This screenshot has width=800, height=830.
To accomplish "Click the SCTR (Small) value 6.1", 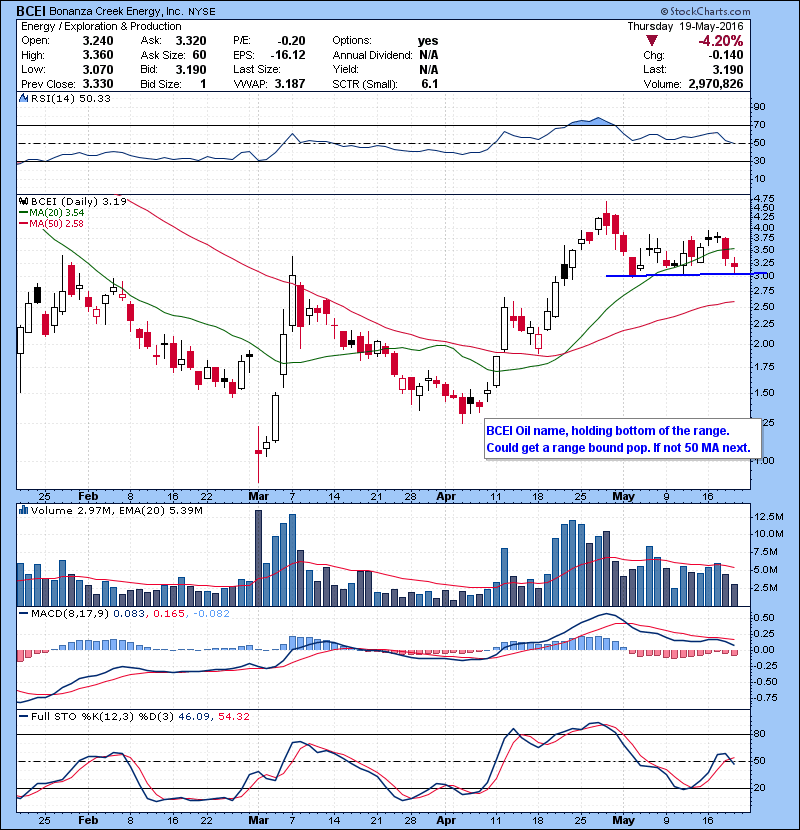I will 429,84.
